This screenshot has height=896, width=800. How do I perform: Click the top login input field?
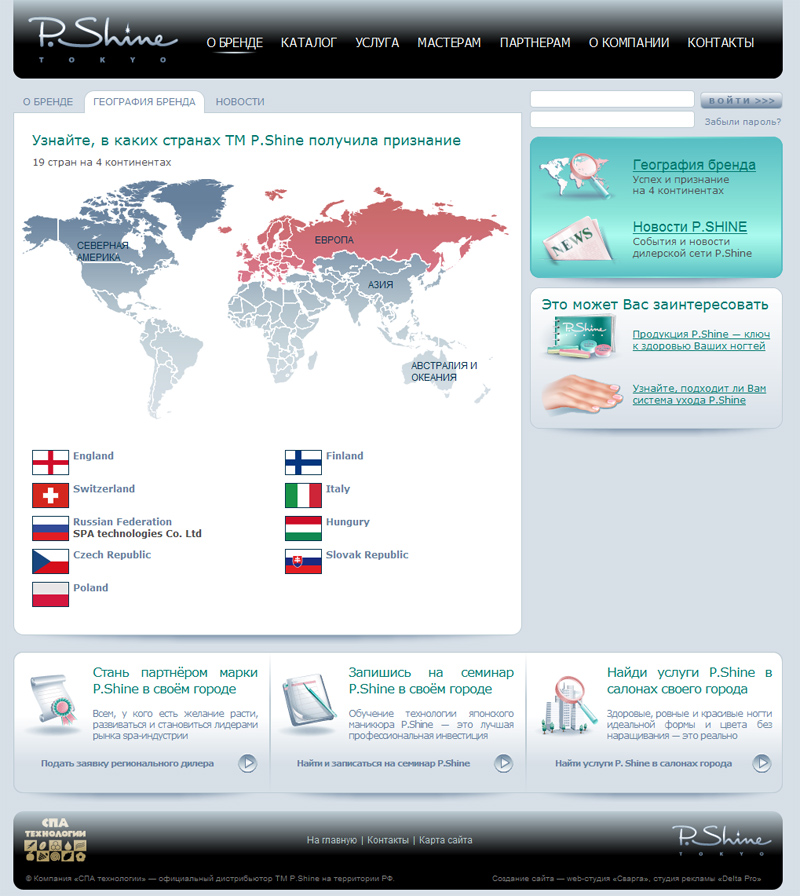click(x=611, y=100)
